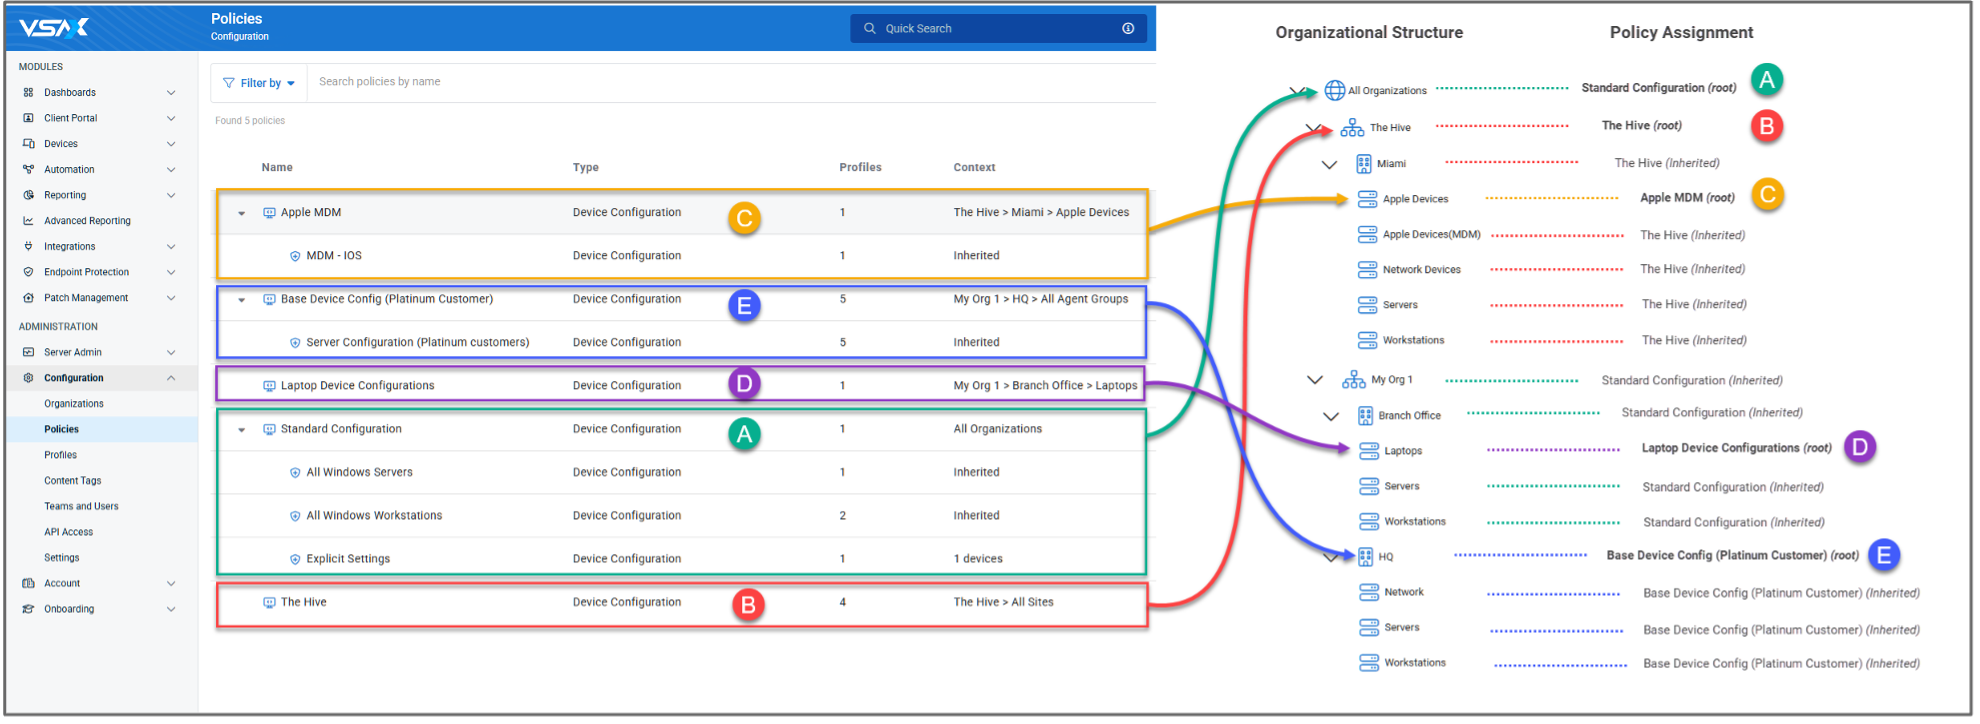Click the Laptops group icon in tree
Viewport: 1980px width, 724px height.
click(x=1369, y=451)
